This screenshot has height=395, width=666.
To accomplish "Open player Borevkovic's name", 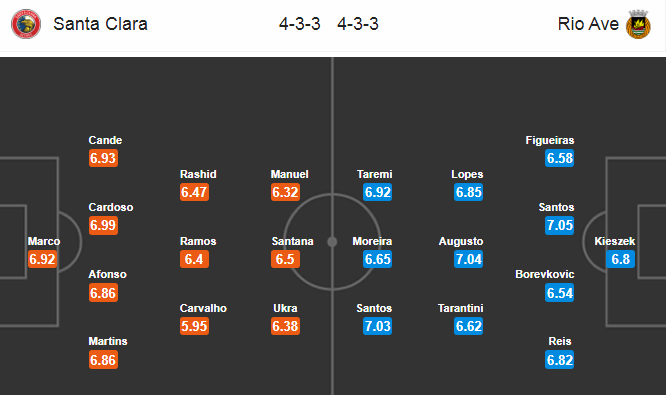I will click(545, 274).
